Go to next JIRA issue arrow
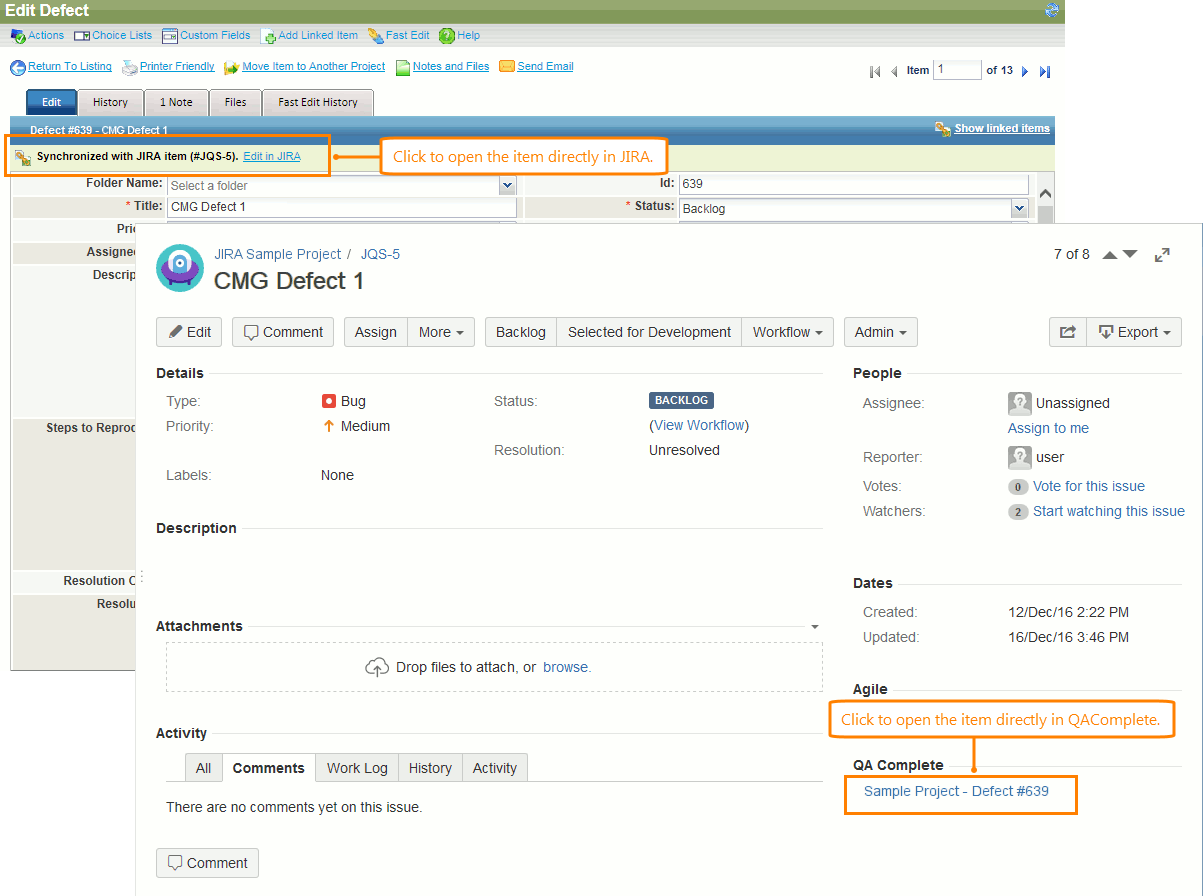Viewport: 1203px width, 896px height. pyautogui.click(x=1130, y=254)
